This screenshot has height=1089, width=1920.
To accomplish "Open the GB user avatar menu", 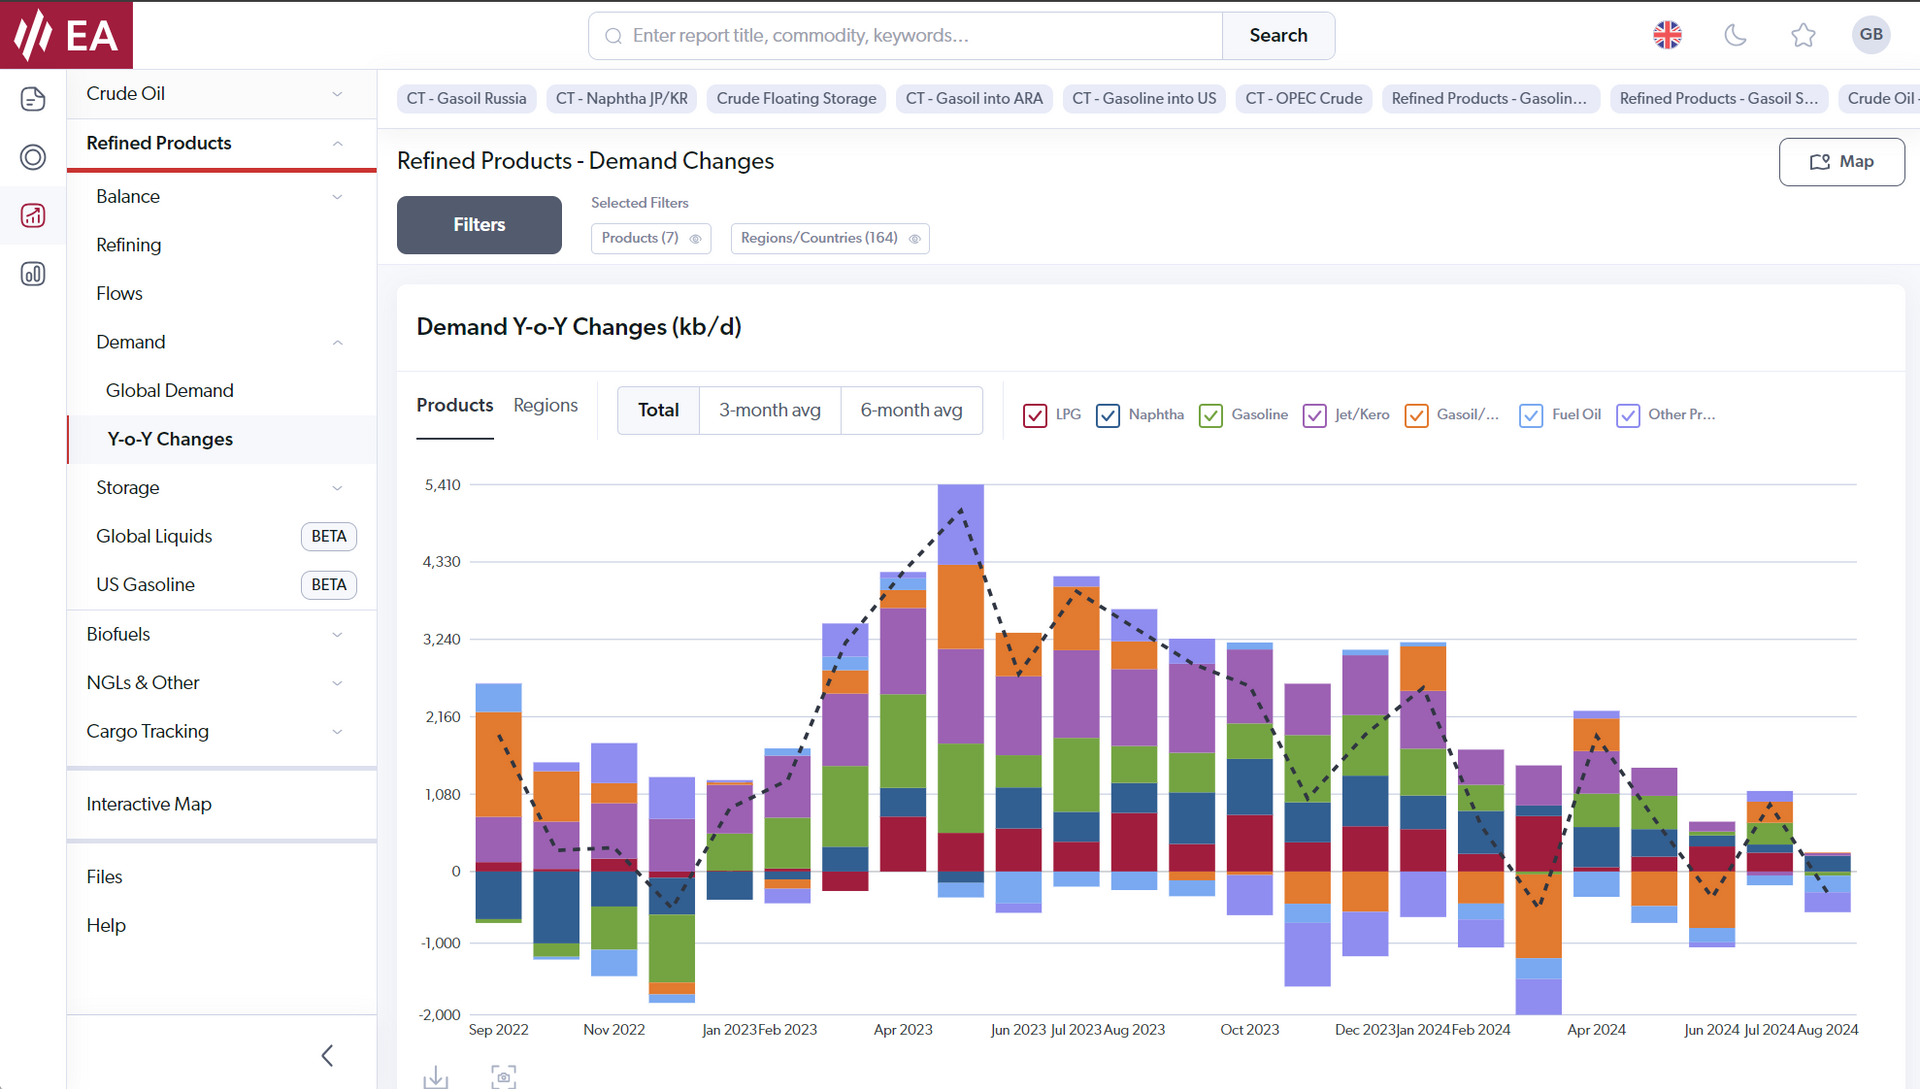I will pyautogui.click(x=1871, y=35).
